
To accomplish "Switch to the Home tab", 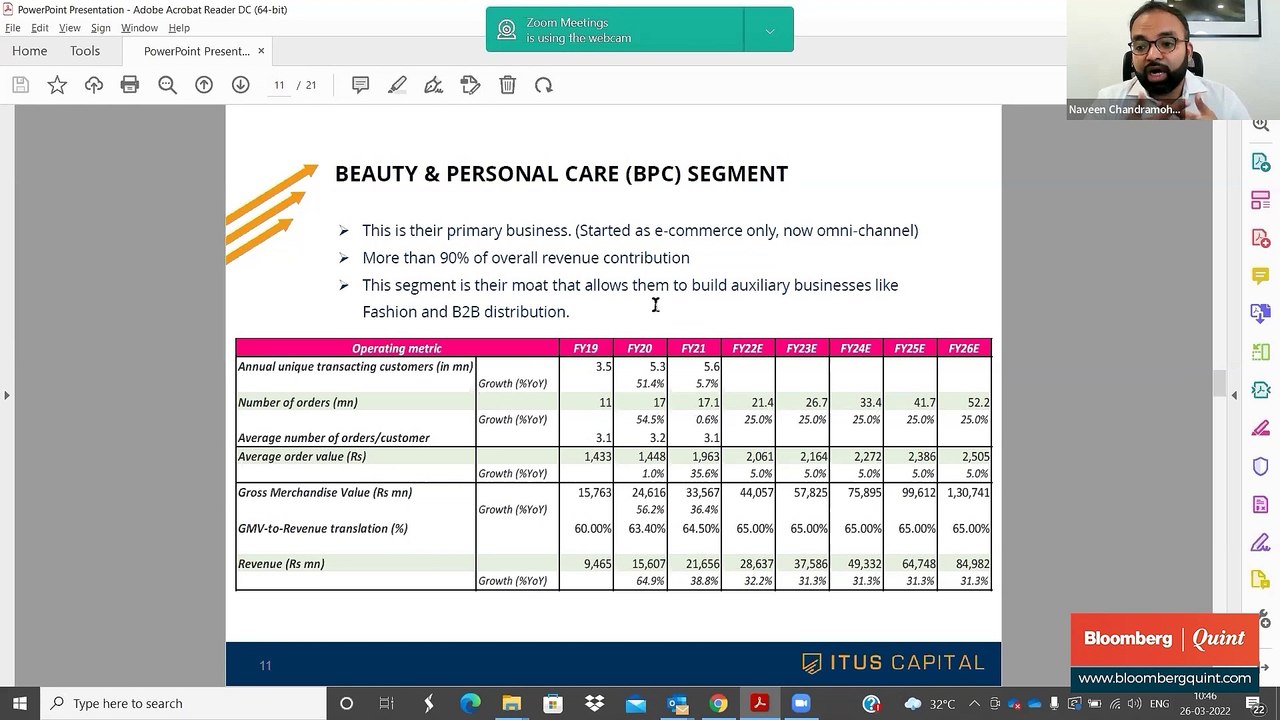I will click(x=29, y=51).
